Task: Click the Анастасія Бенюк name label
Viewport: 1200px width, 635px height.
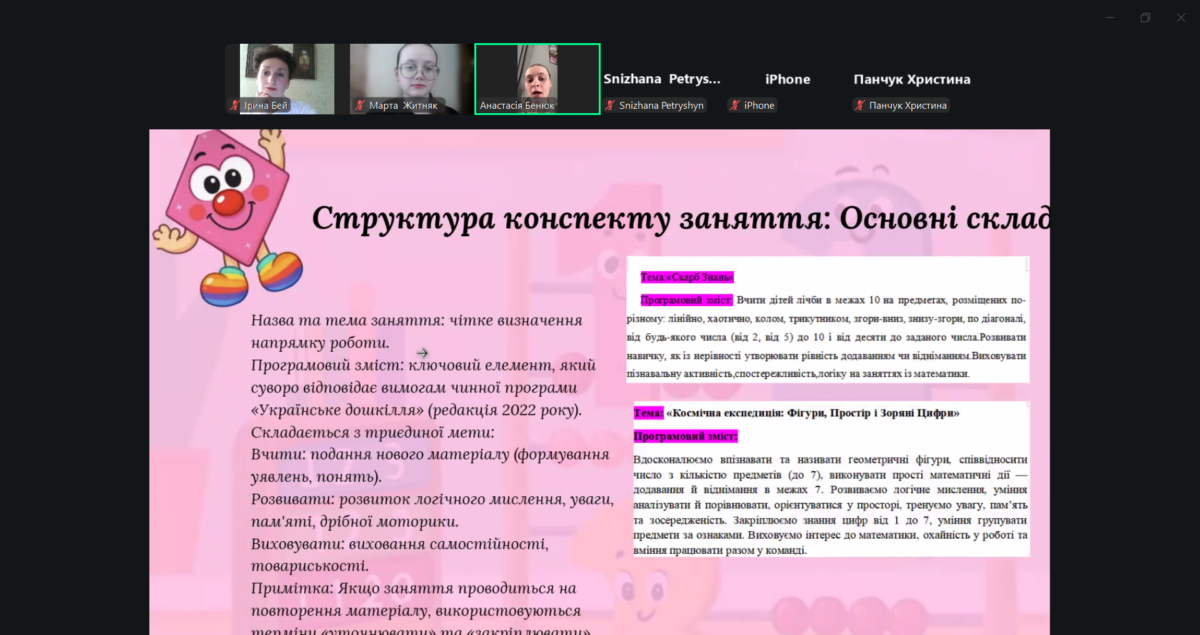Action: point(517,105)
